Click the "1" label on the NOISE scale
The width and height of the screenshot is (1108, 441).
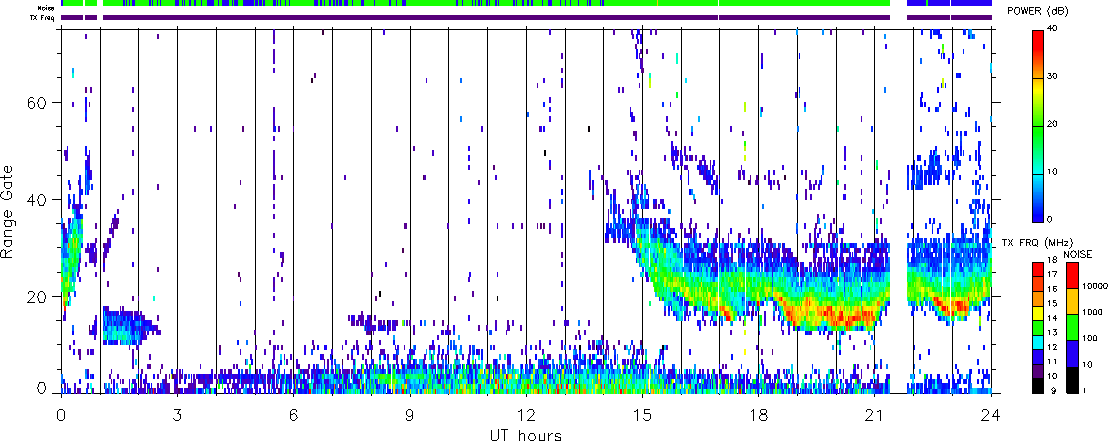coord(1084,391)
